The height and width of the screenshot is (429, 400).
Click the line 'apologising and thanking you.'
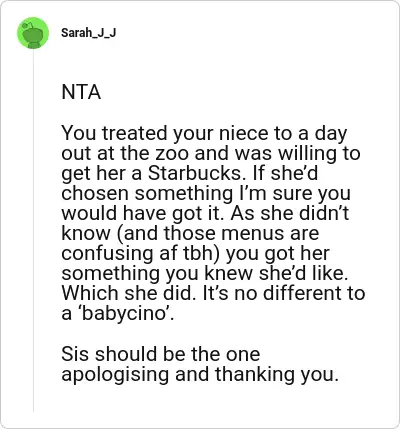click(200, 374)
